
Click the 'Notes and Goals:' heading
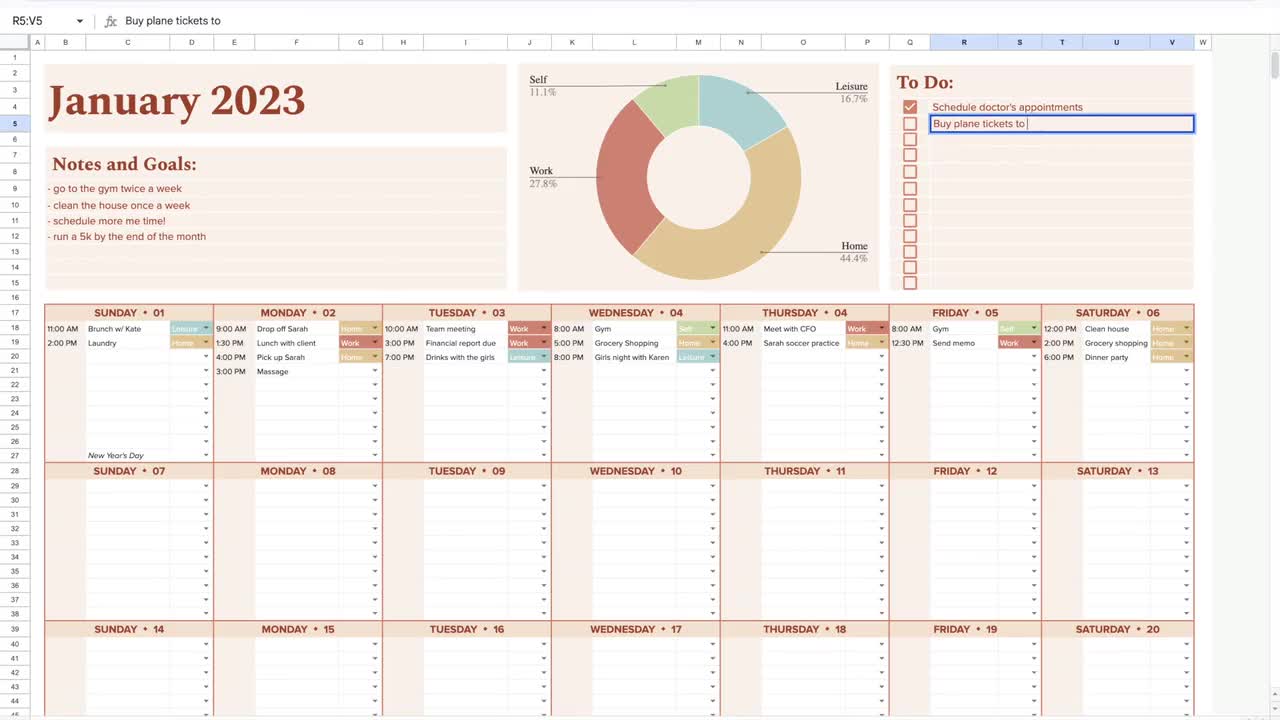[124, 164]
